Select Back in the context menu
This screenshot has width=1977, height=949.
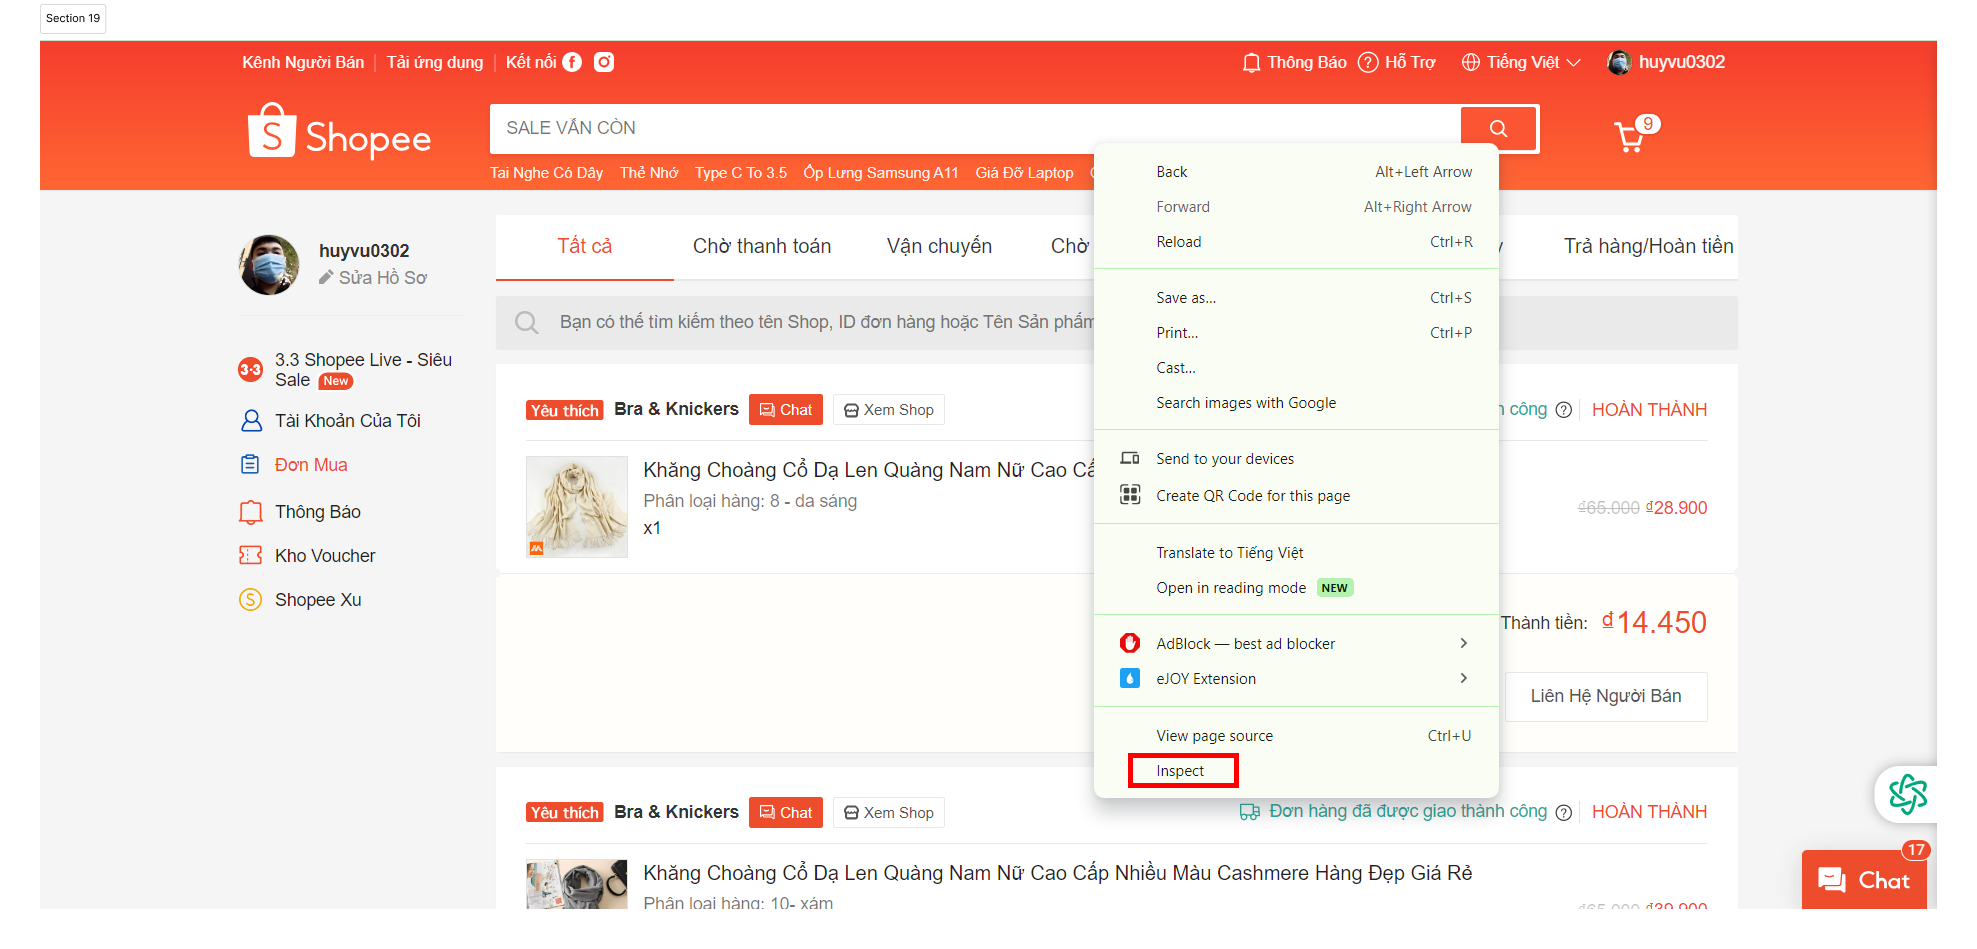[1296, 172]
